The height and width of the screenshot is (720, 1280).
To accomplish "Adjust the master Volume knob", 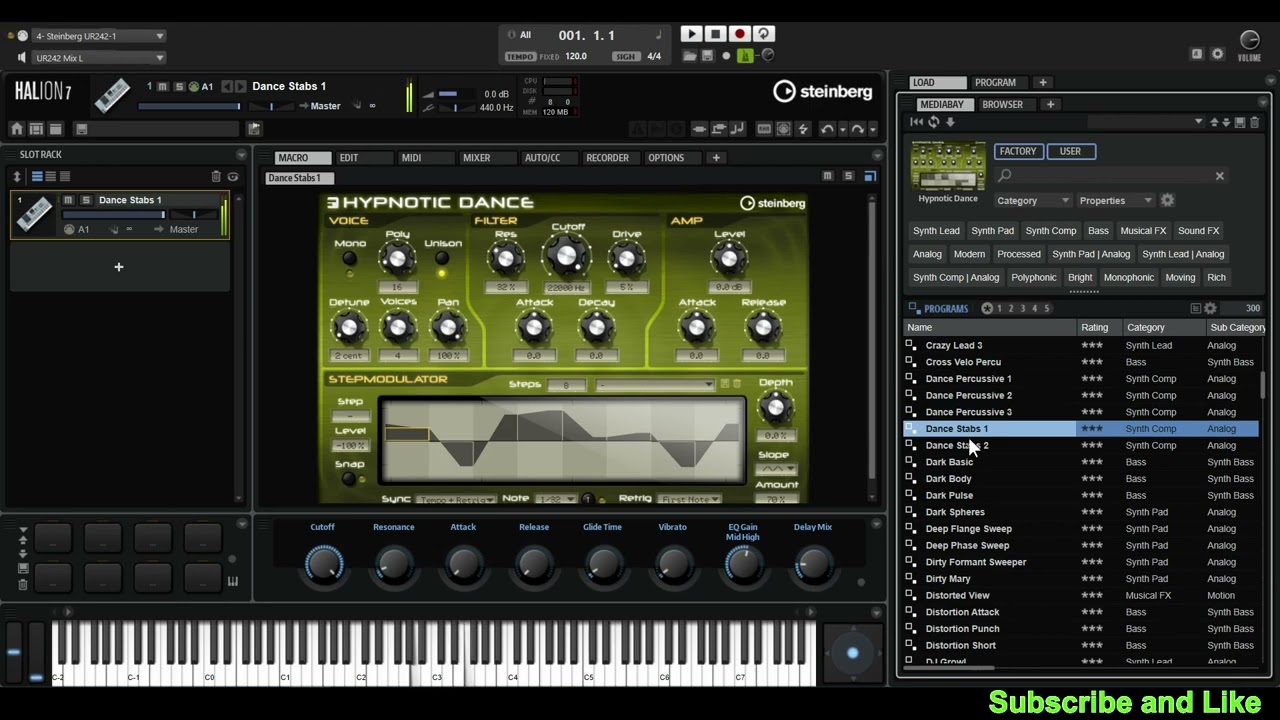I will click(x=1249, y=40).
